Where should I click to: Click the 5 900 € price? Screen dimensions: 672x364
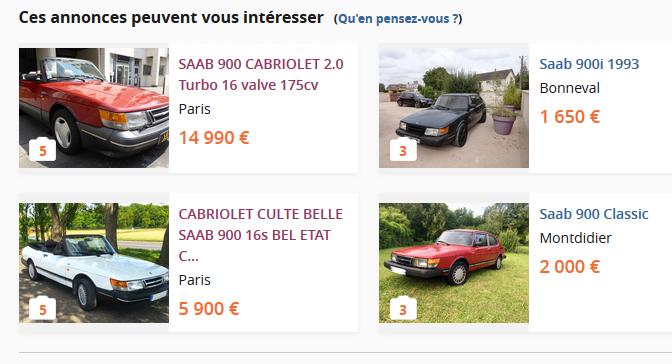coord(209,309)
